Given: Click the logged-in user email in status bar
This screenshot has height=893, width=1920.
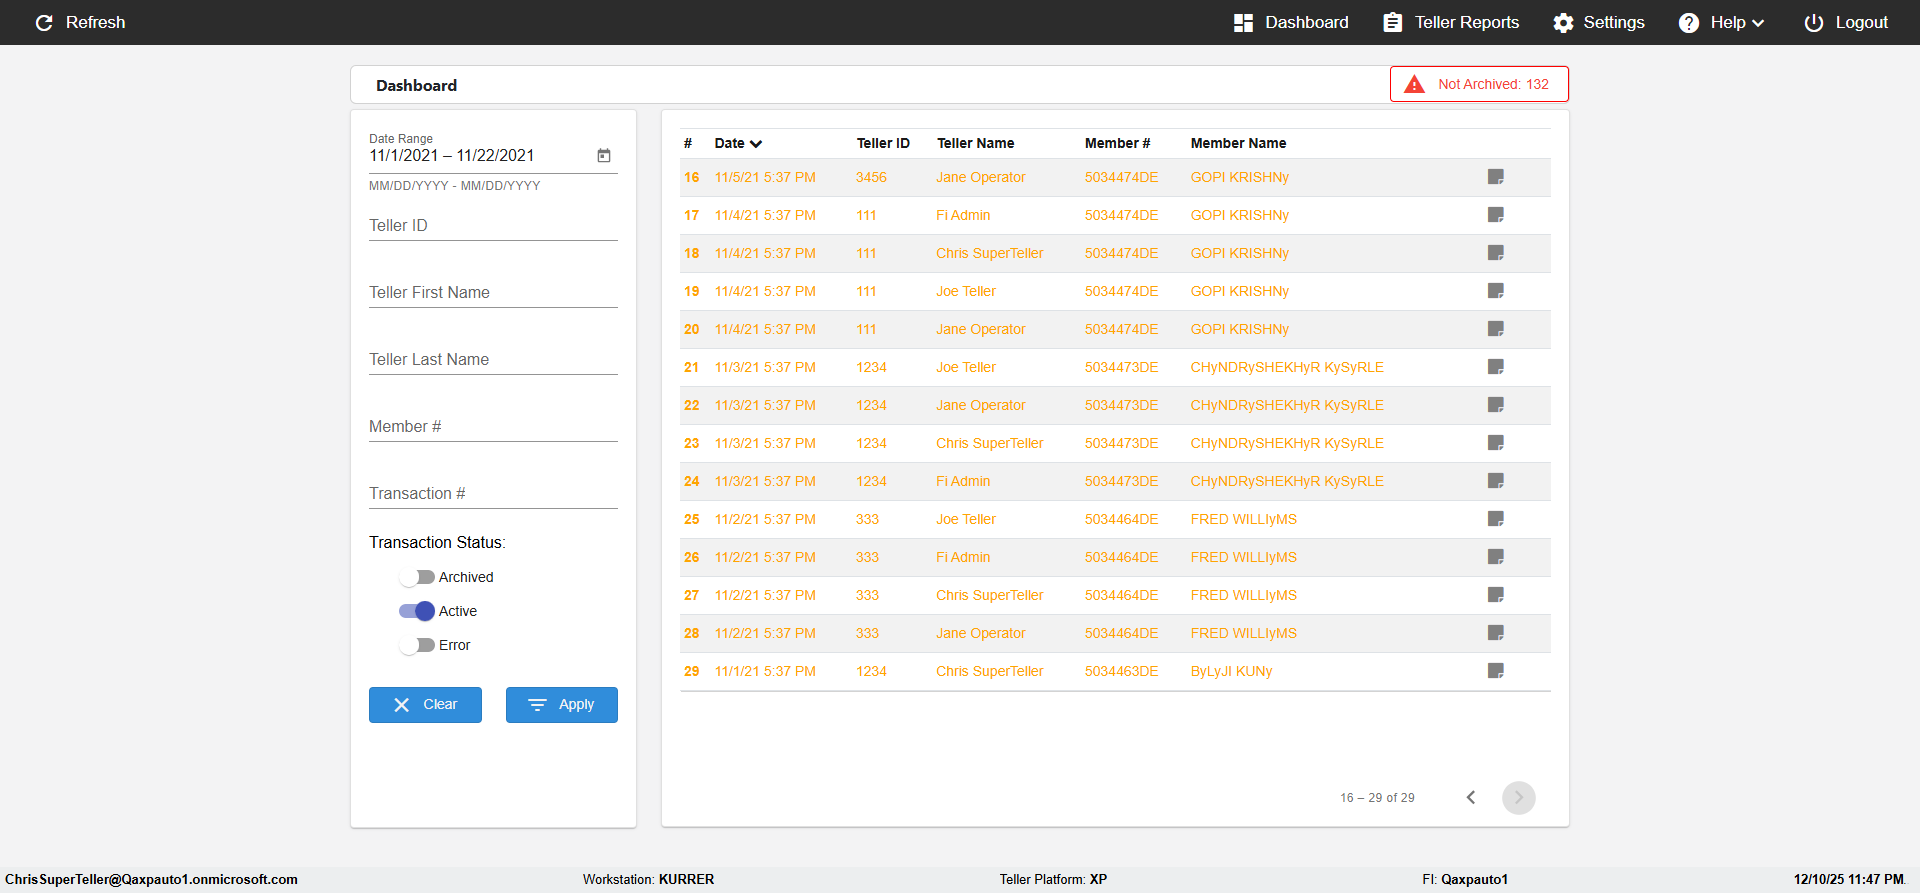Looking at the screenshot, I should tap(151, 879).
